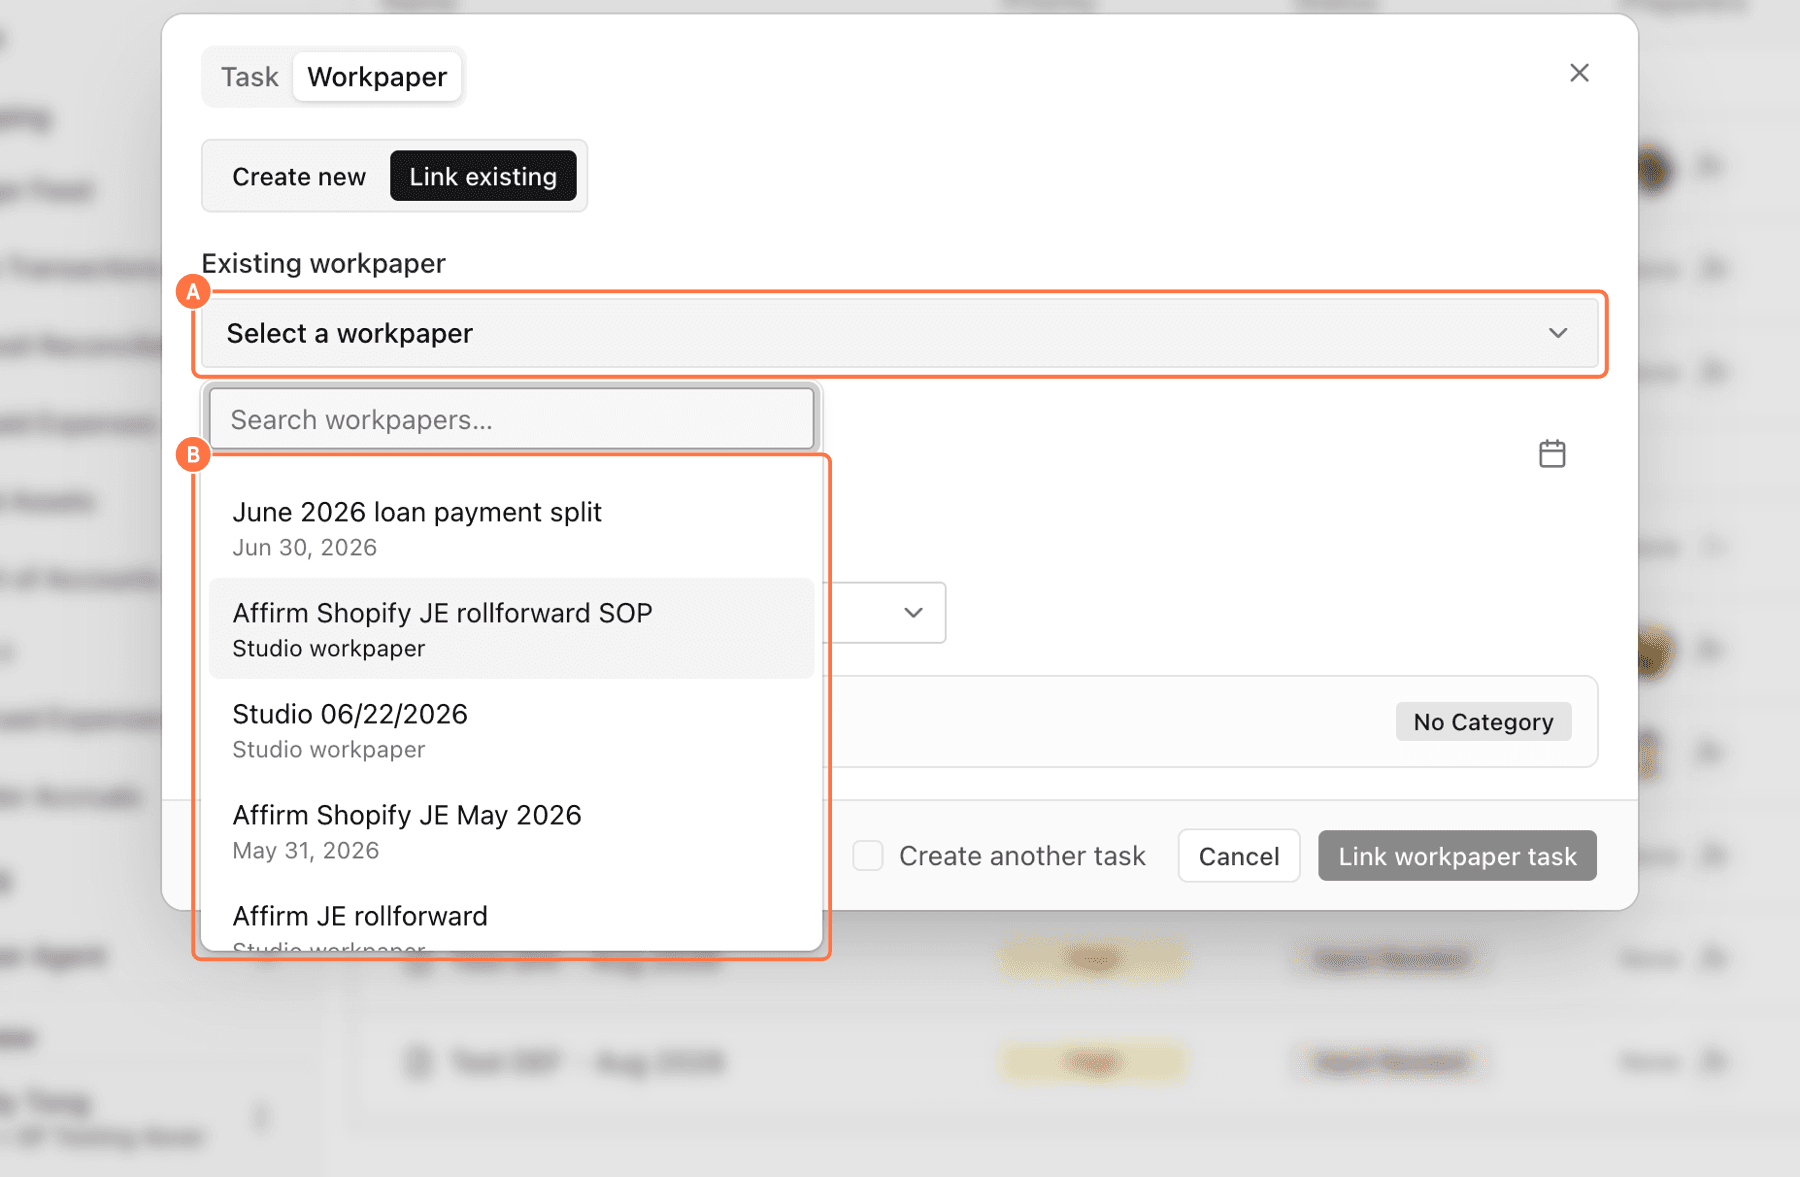Select the Workpaper tab
1800x1177 pixels.
pyautogui.click(x=377, y=77)
